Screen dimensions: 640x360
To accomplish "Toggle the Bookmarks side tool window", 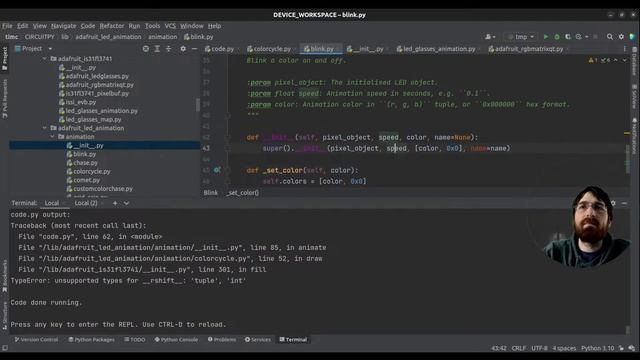I will [4, 276].
